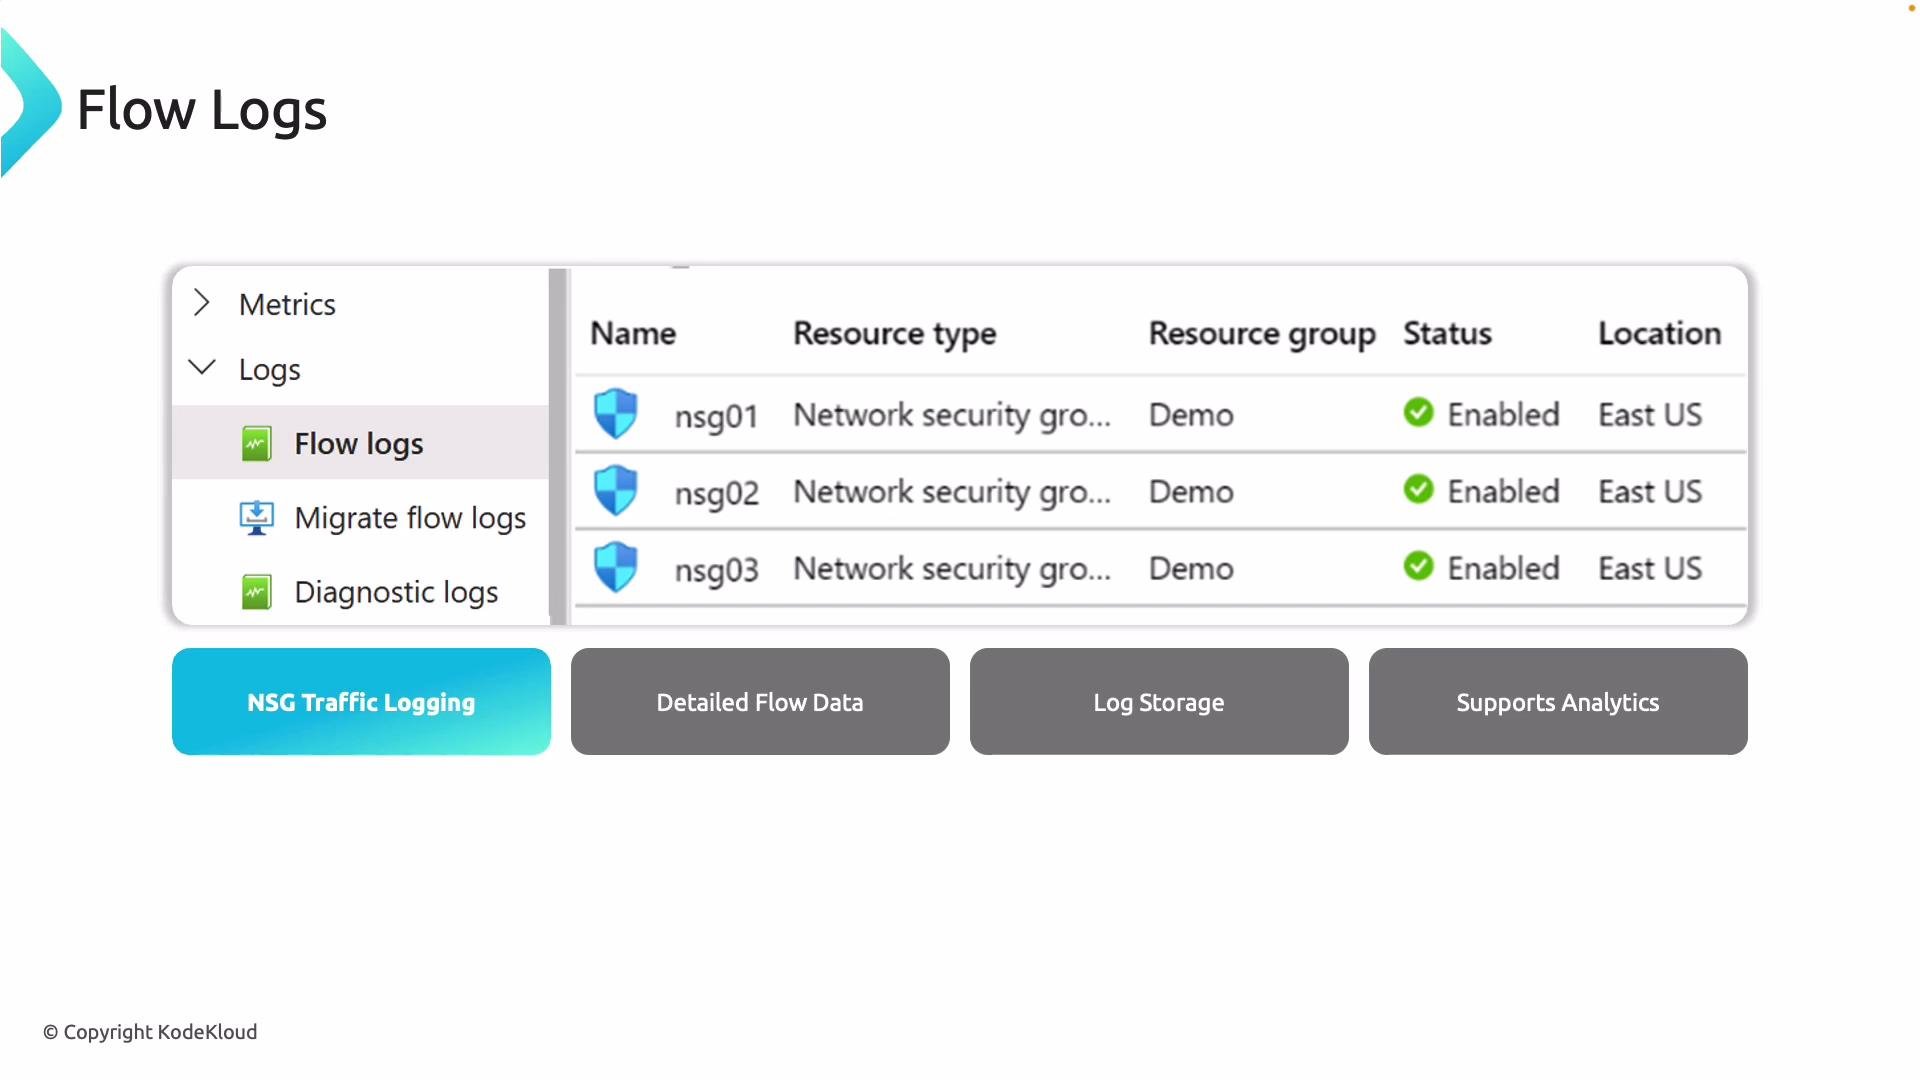This screenshot has width=1920, height=1080.
Task: Open the nsg03 flow log name
Action: 716,570
